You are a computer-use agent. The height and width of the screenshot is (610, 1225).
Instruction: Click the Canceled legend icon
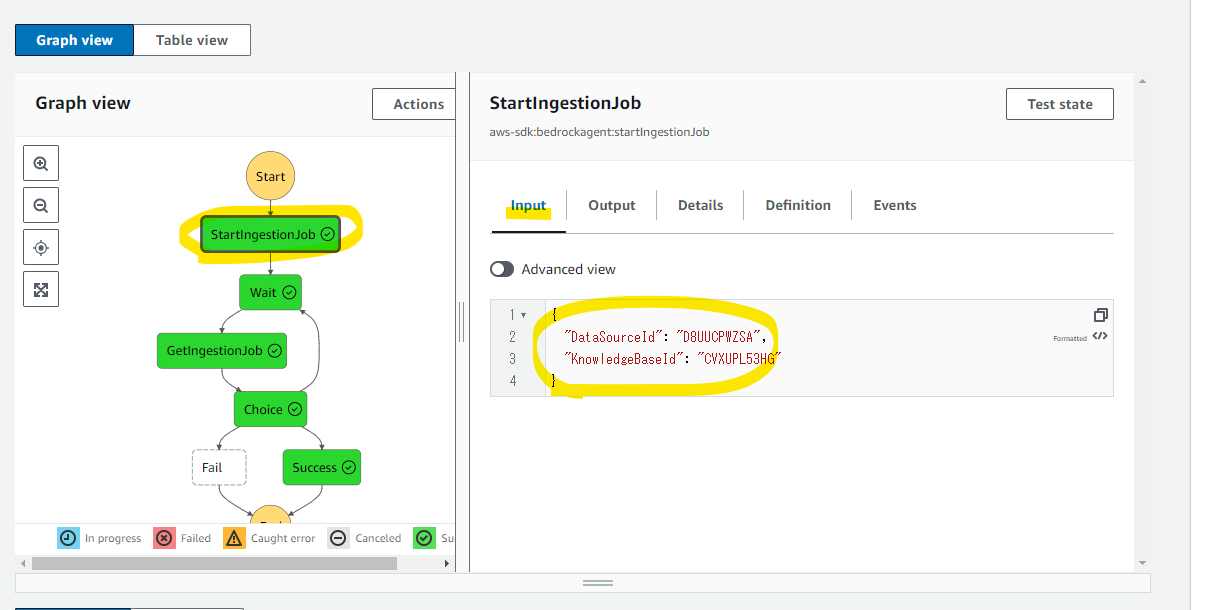pyautogui.click(x=338, y=538)
